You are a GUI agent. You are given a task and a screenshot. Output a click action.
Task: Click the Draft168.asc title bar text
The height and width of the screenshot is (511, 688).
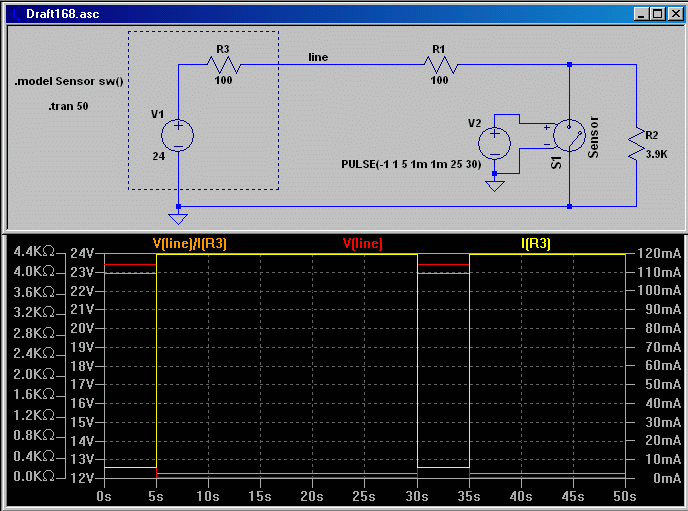coord(63,14)
